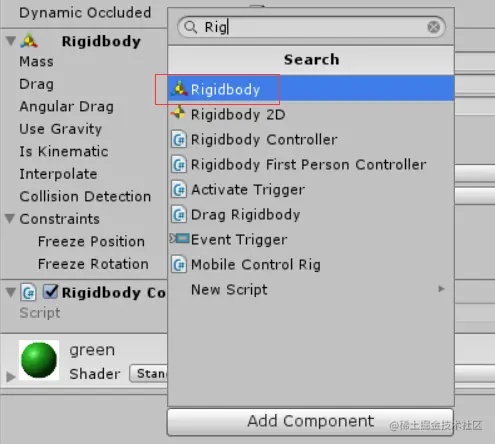Expand the green material foldout arrow
This screenshot has height=444, width=495.
pos(11,377)
